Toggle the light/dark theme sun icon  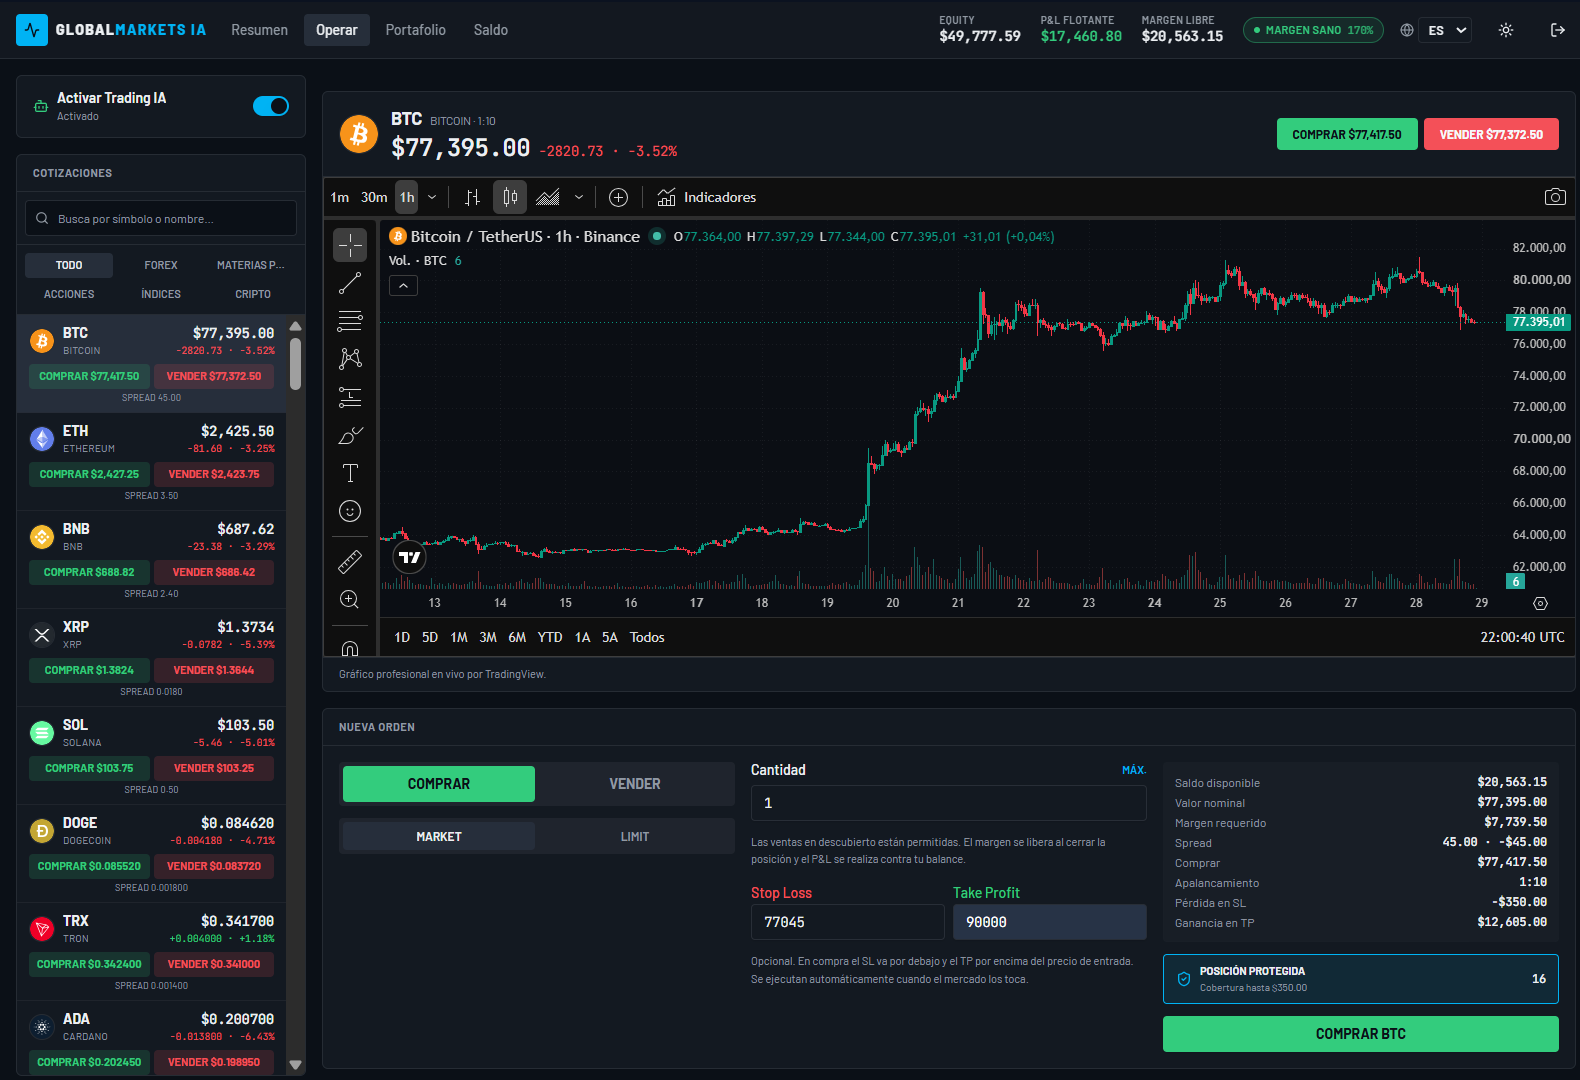coord(1506,30)
